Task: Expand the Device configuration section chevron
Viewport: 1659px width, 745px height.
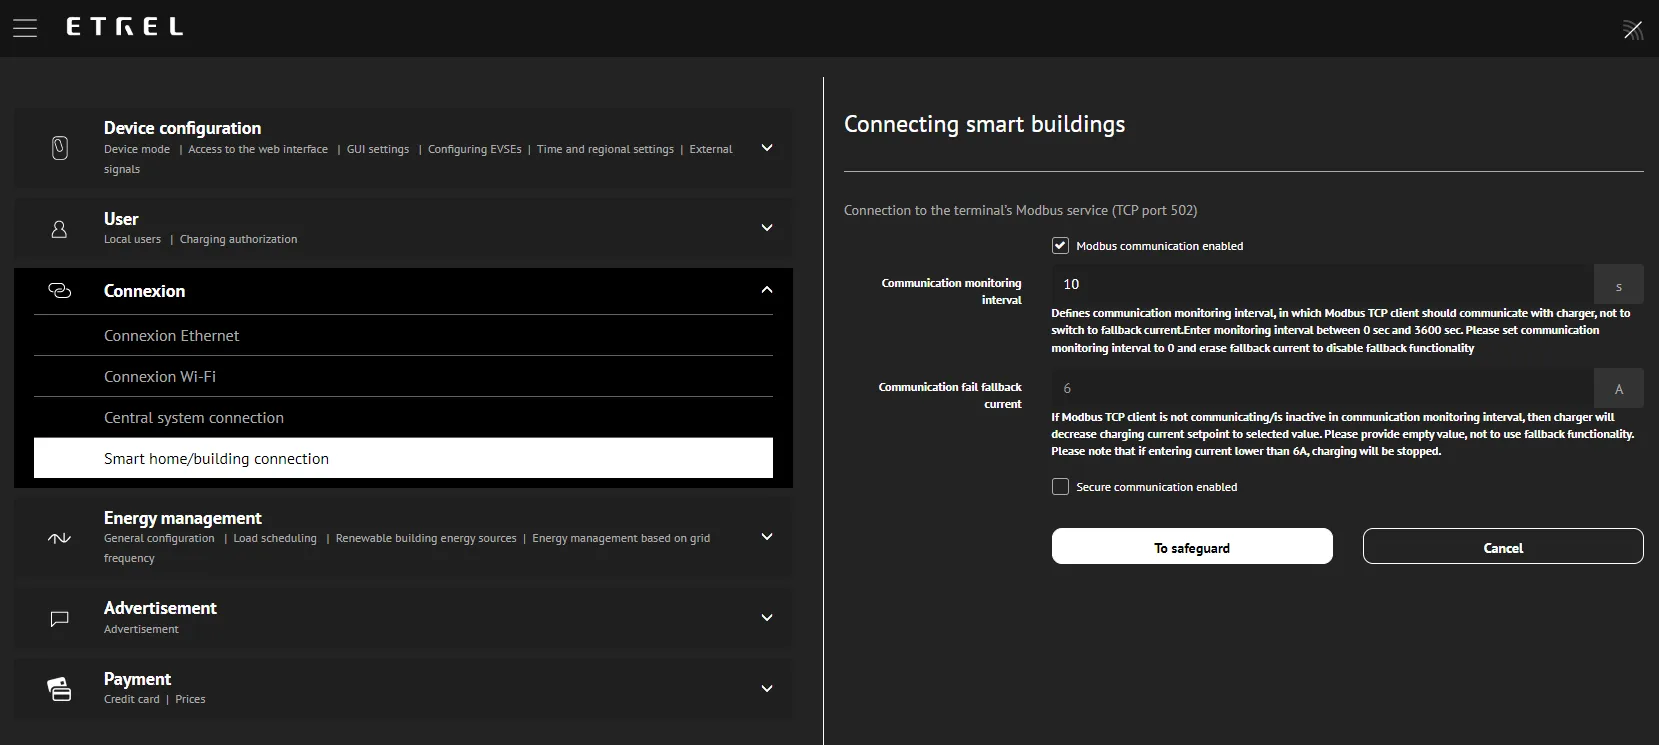Action: click(767, 148)
